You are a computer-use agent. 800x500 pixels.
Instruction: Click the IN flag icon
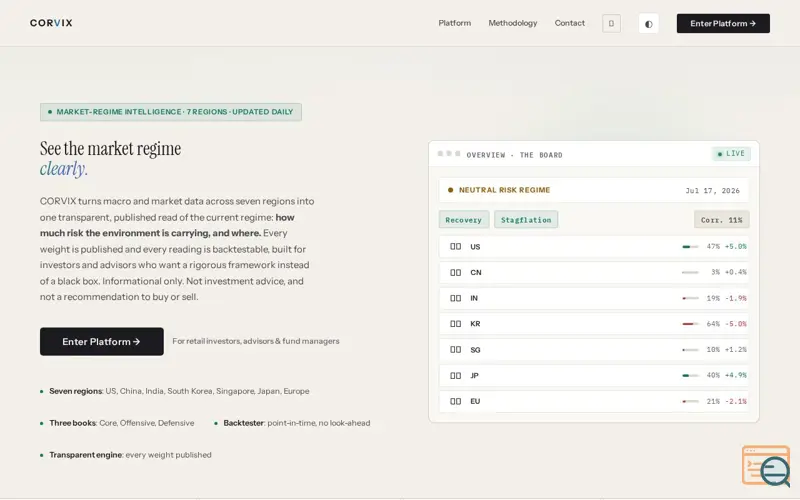pyautogui.click(x=456, y=298)
